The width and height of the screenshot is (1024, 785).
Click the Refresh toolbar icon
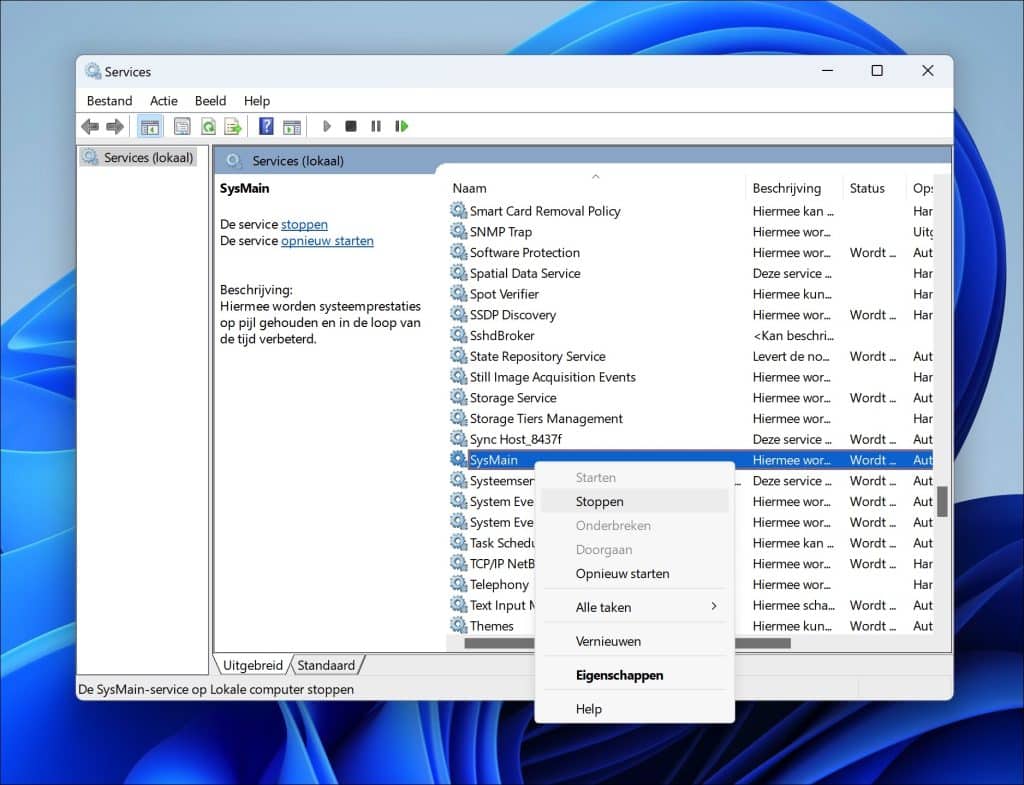click(x=208, y=127)
